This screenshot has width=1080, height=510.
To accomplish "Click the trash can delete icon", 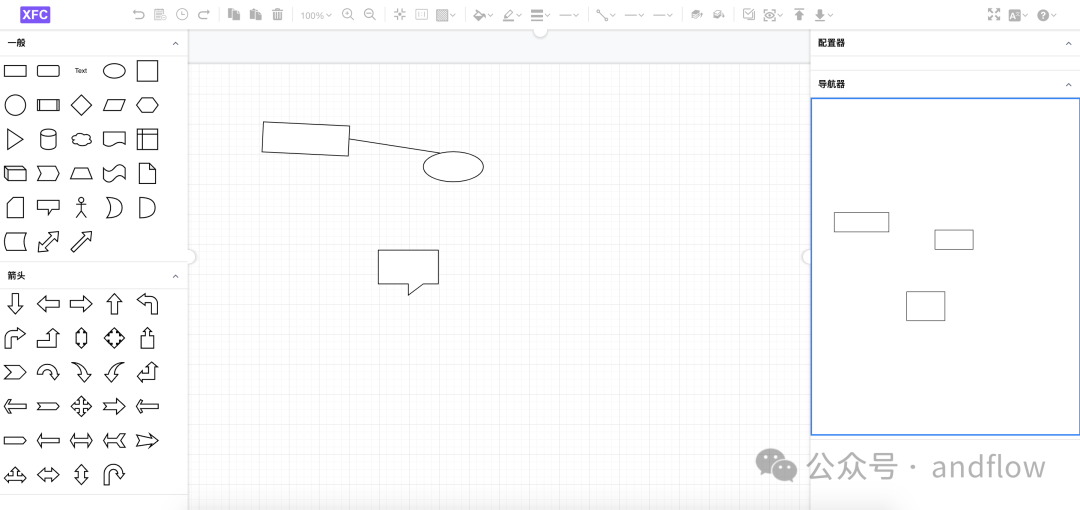I will tap(278, 15).
